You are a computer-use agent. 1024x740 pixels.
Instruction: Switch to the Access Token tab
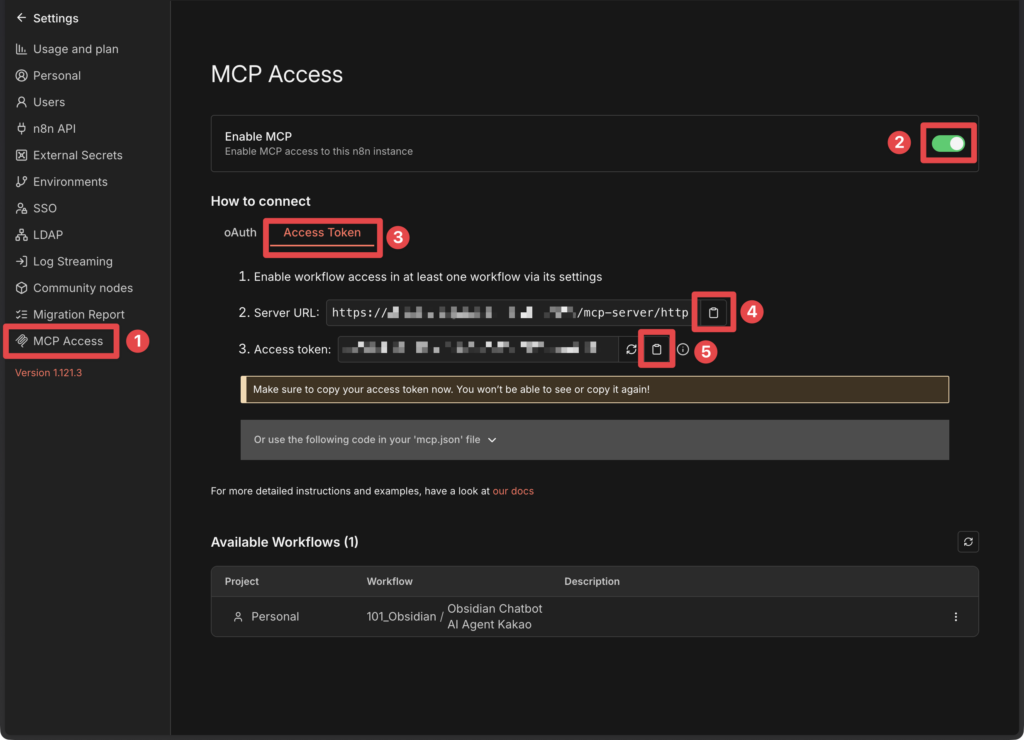(321, 231)
